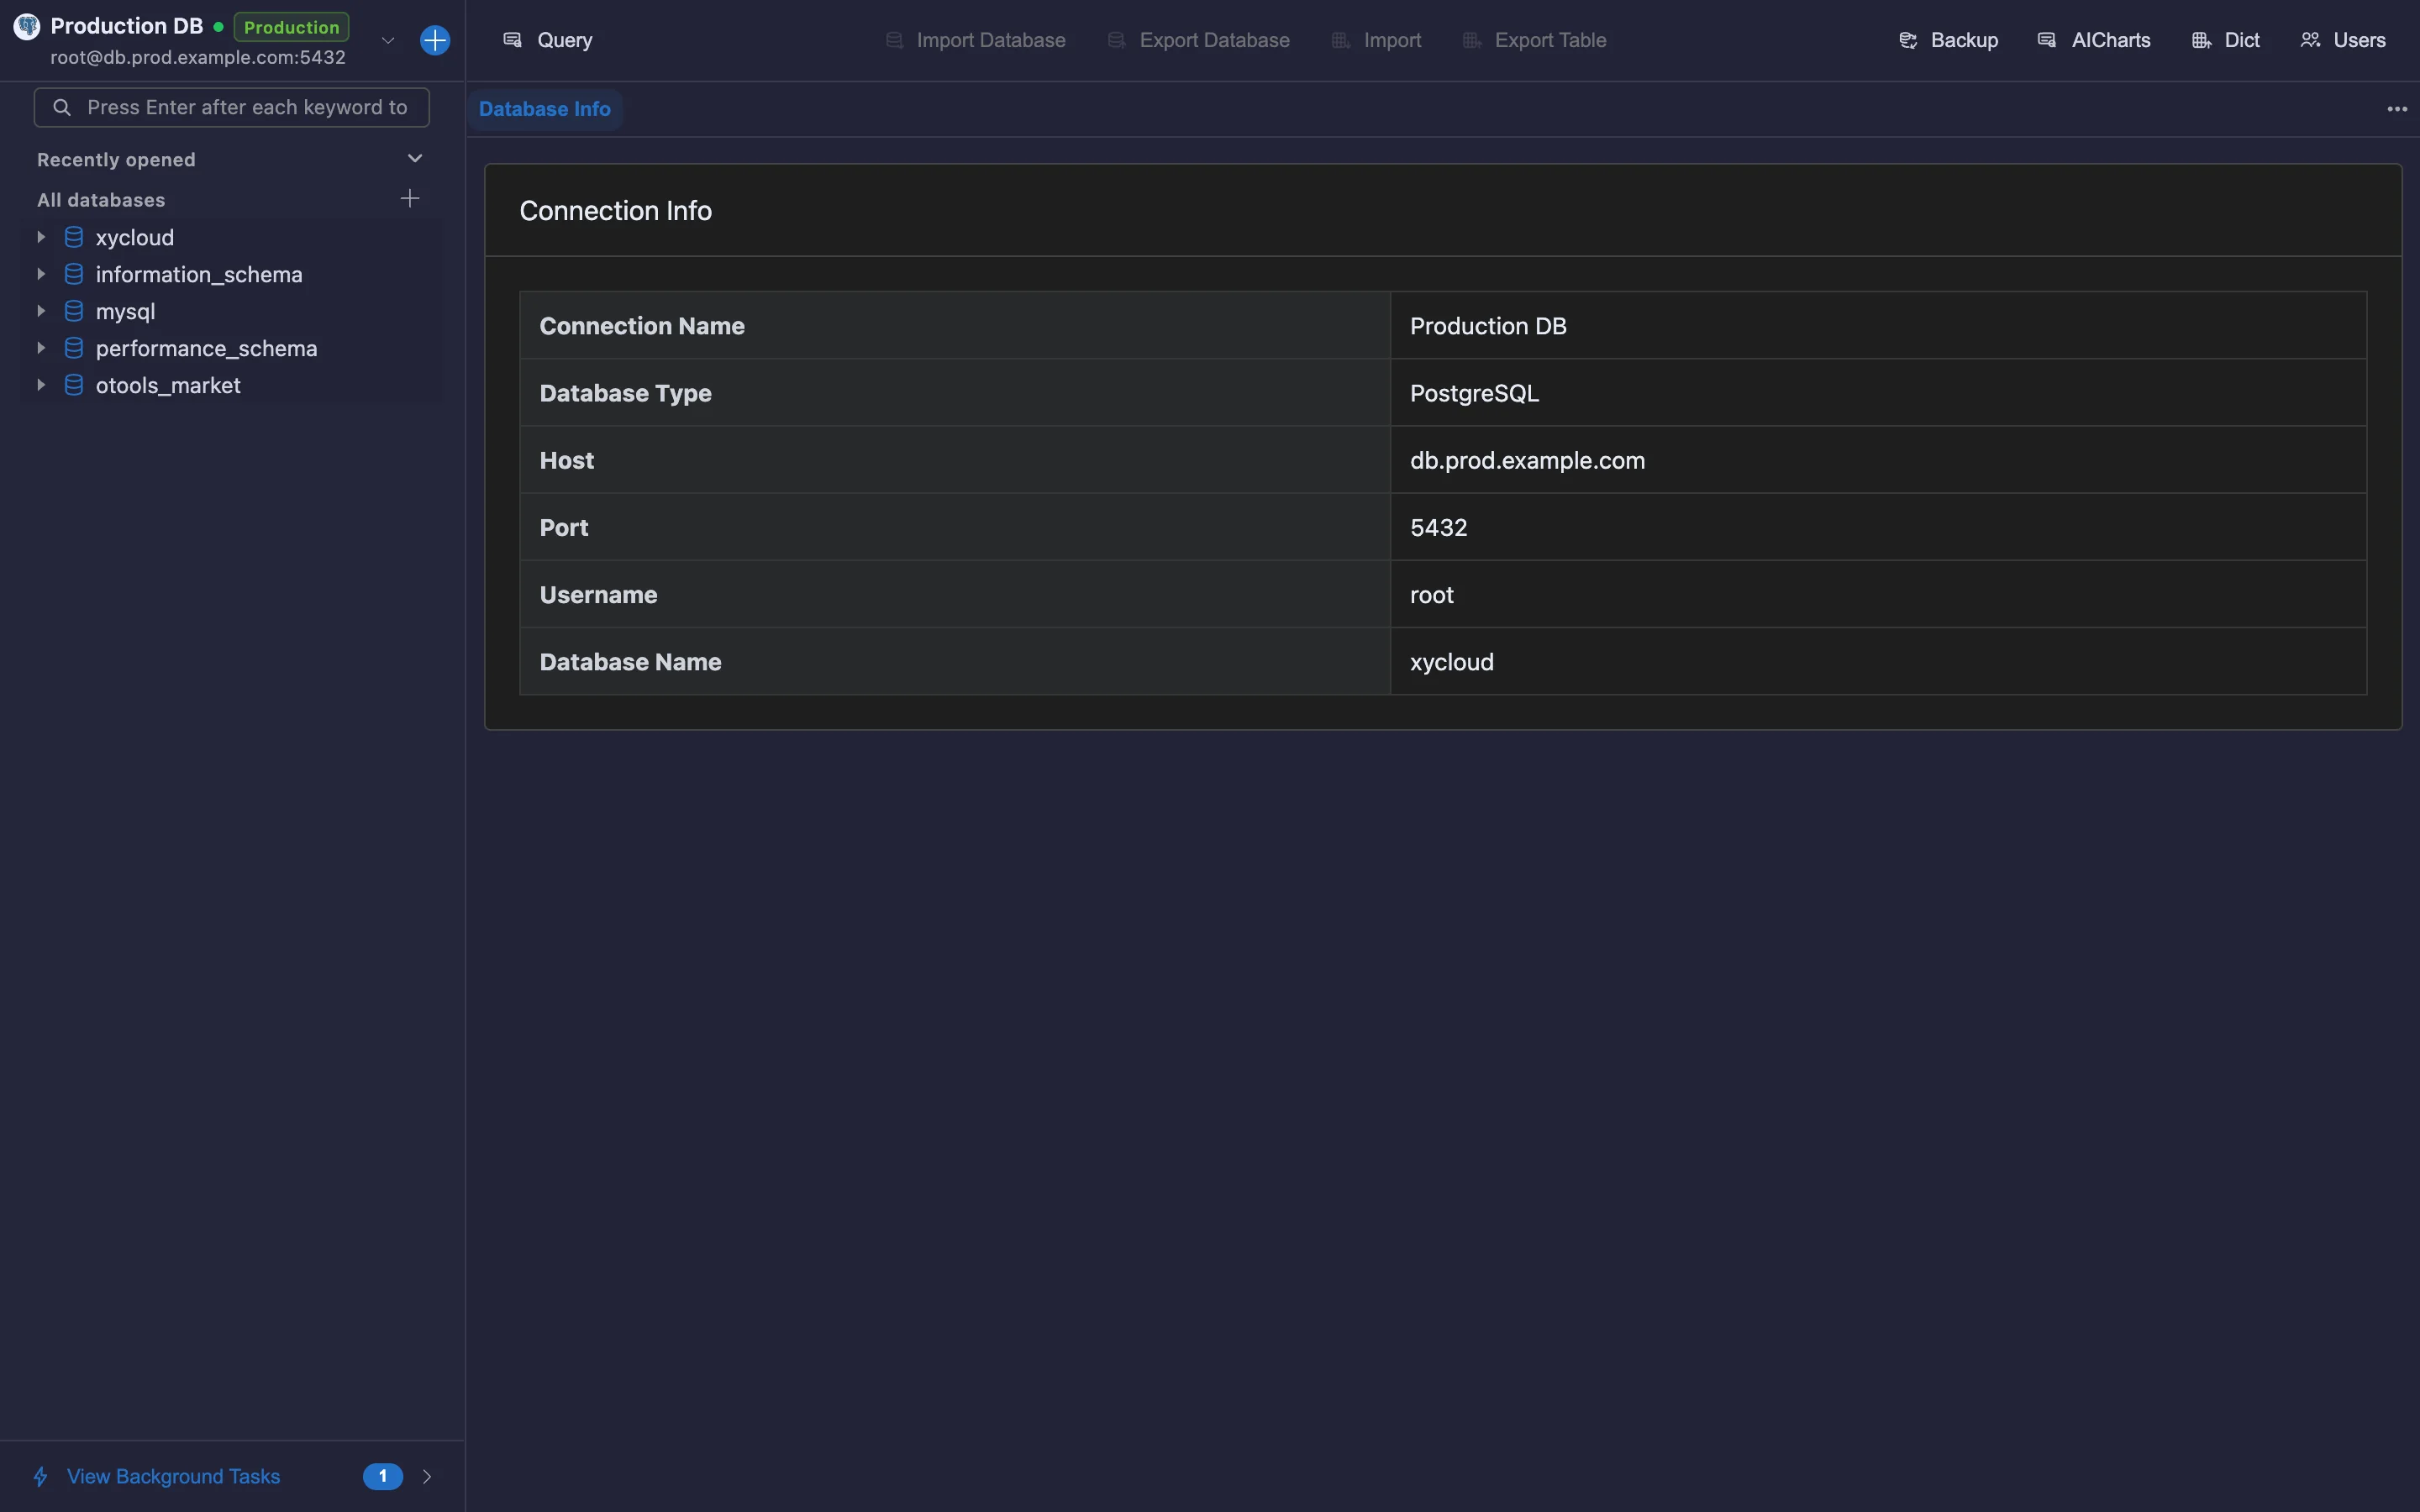Click Export Database in the toolbar

coord(1199,40)
